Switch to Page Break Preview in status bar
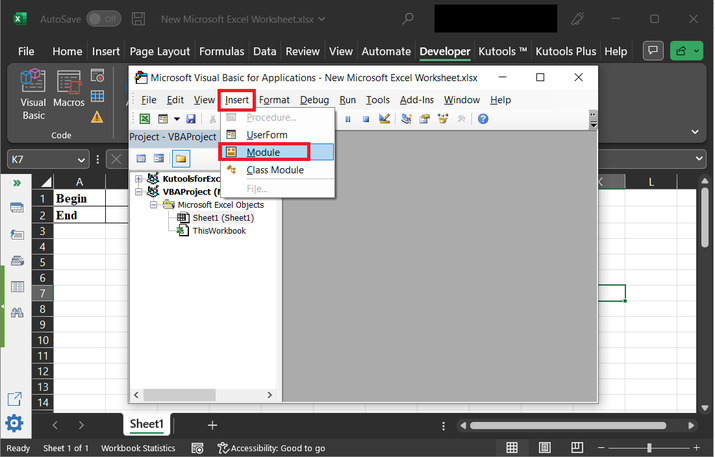 click(x=577, y=448)
